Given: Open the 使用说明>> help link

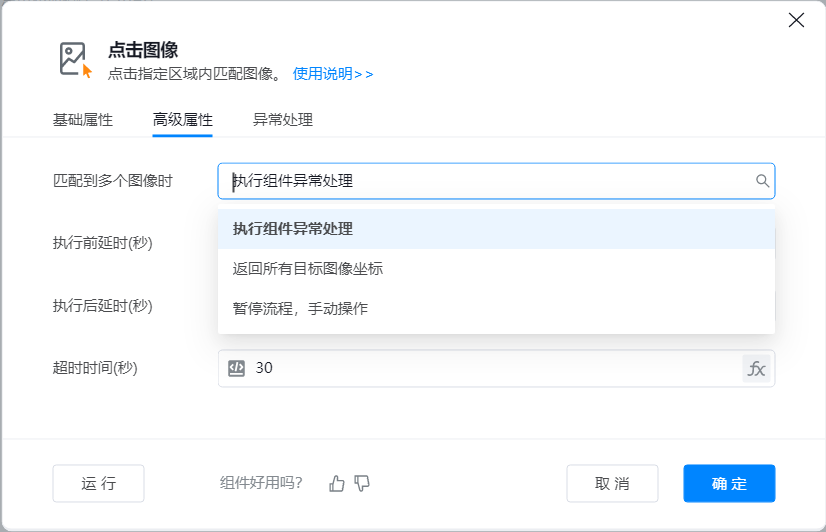Looking at the screenshot, I should (333, 74).
